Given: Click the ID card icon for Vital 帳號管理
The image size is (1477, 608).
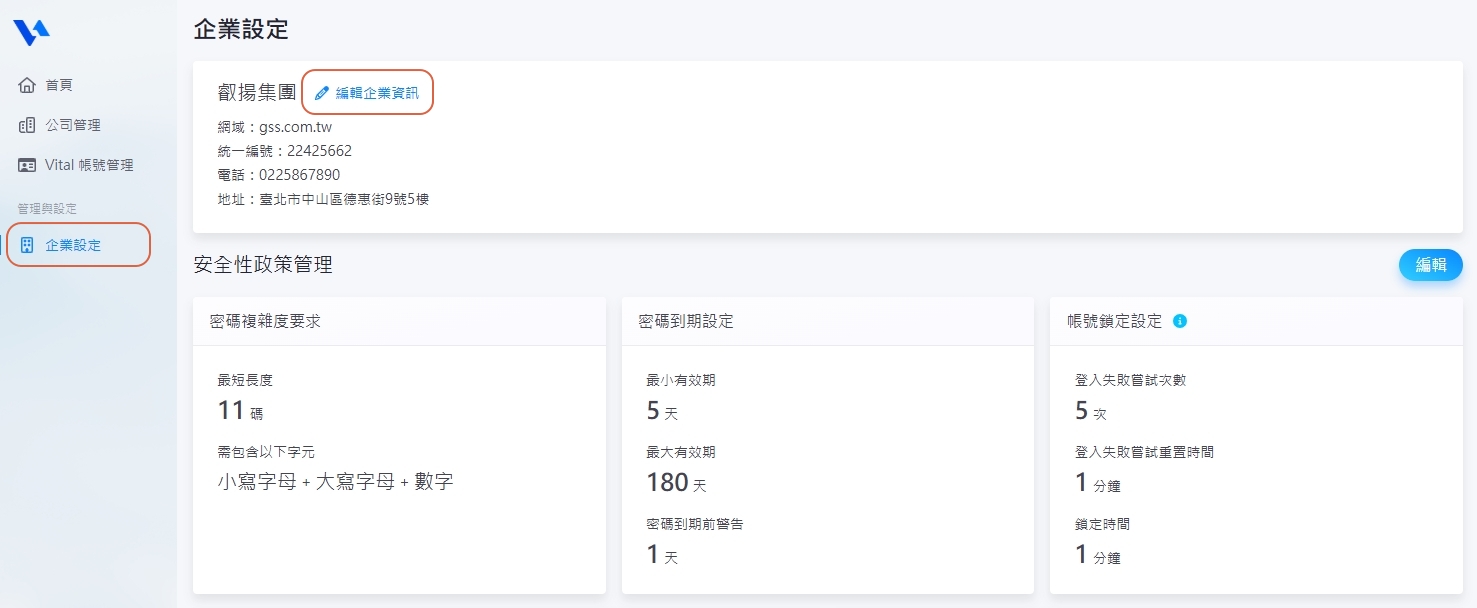Looking at the screenshot, I should tap(27, 165).
